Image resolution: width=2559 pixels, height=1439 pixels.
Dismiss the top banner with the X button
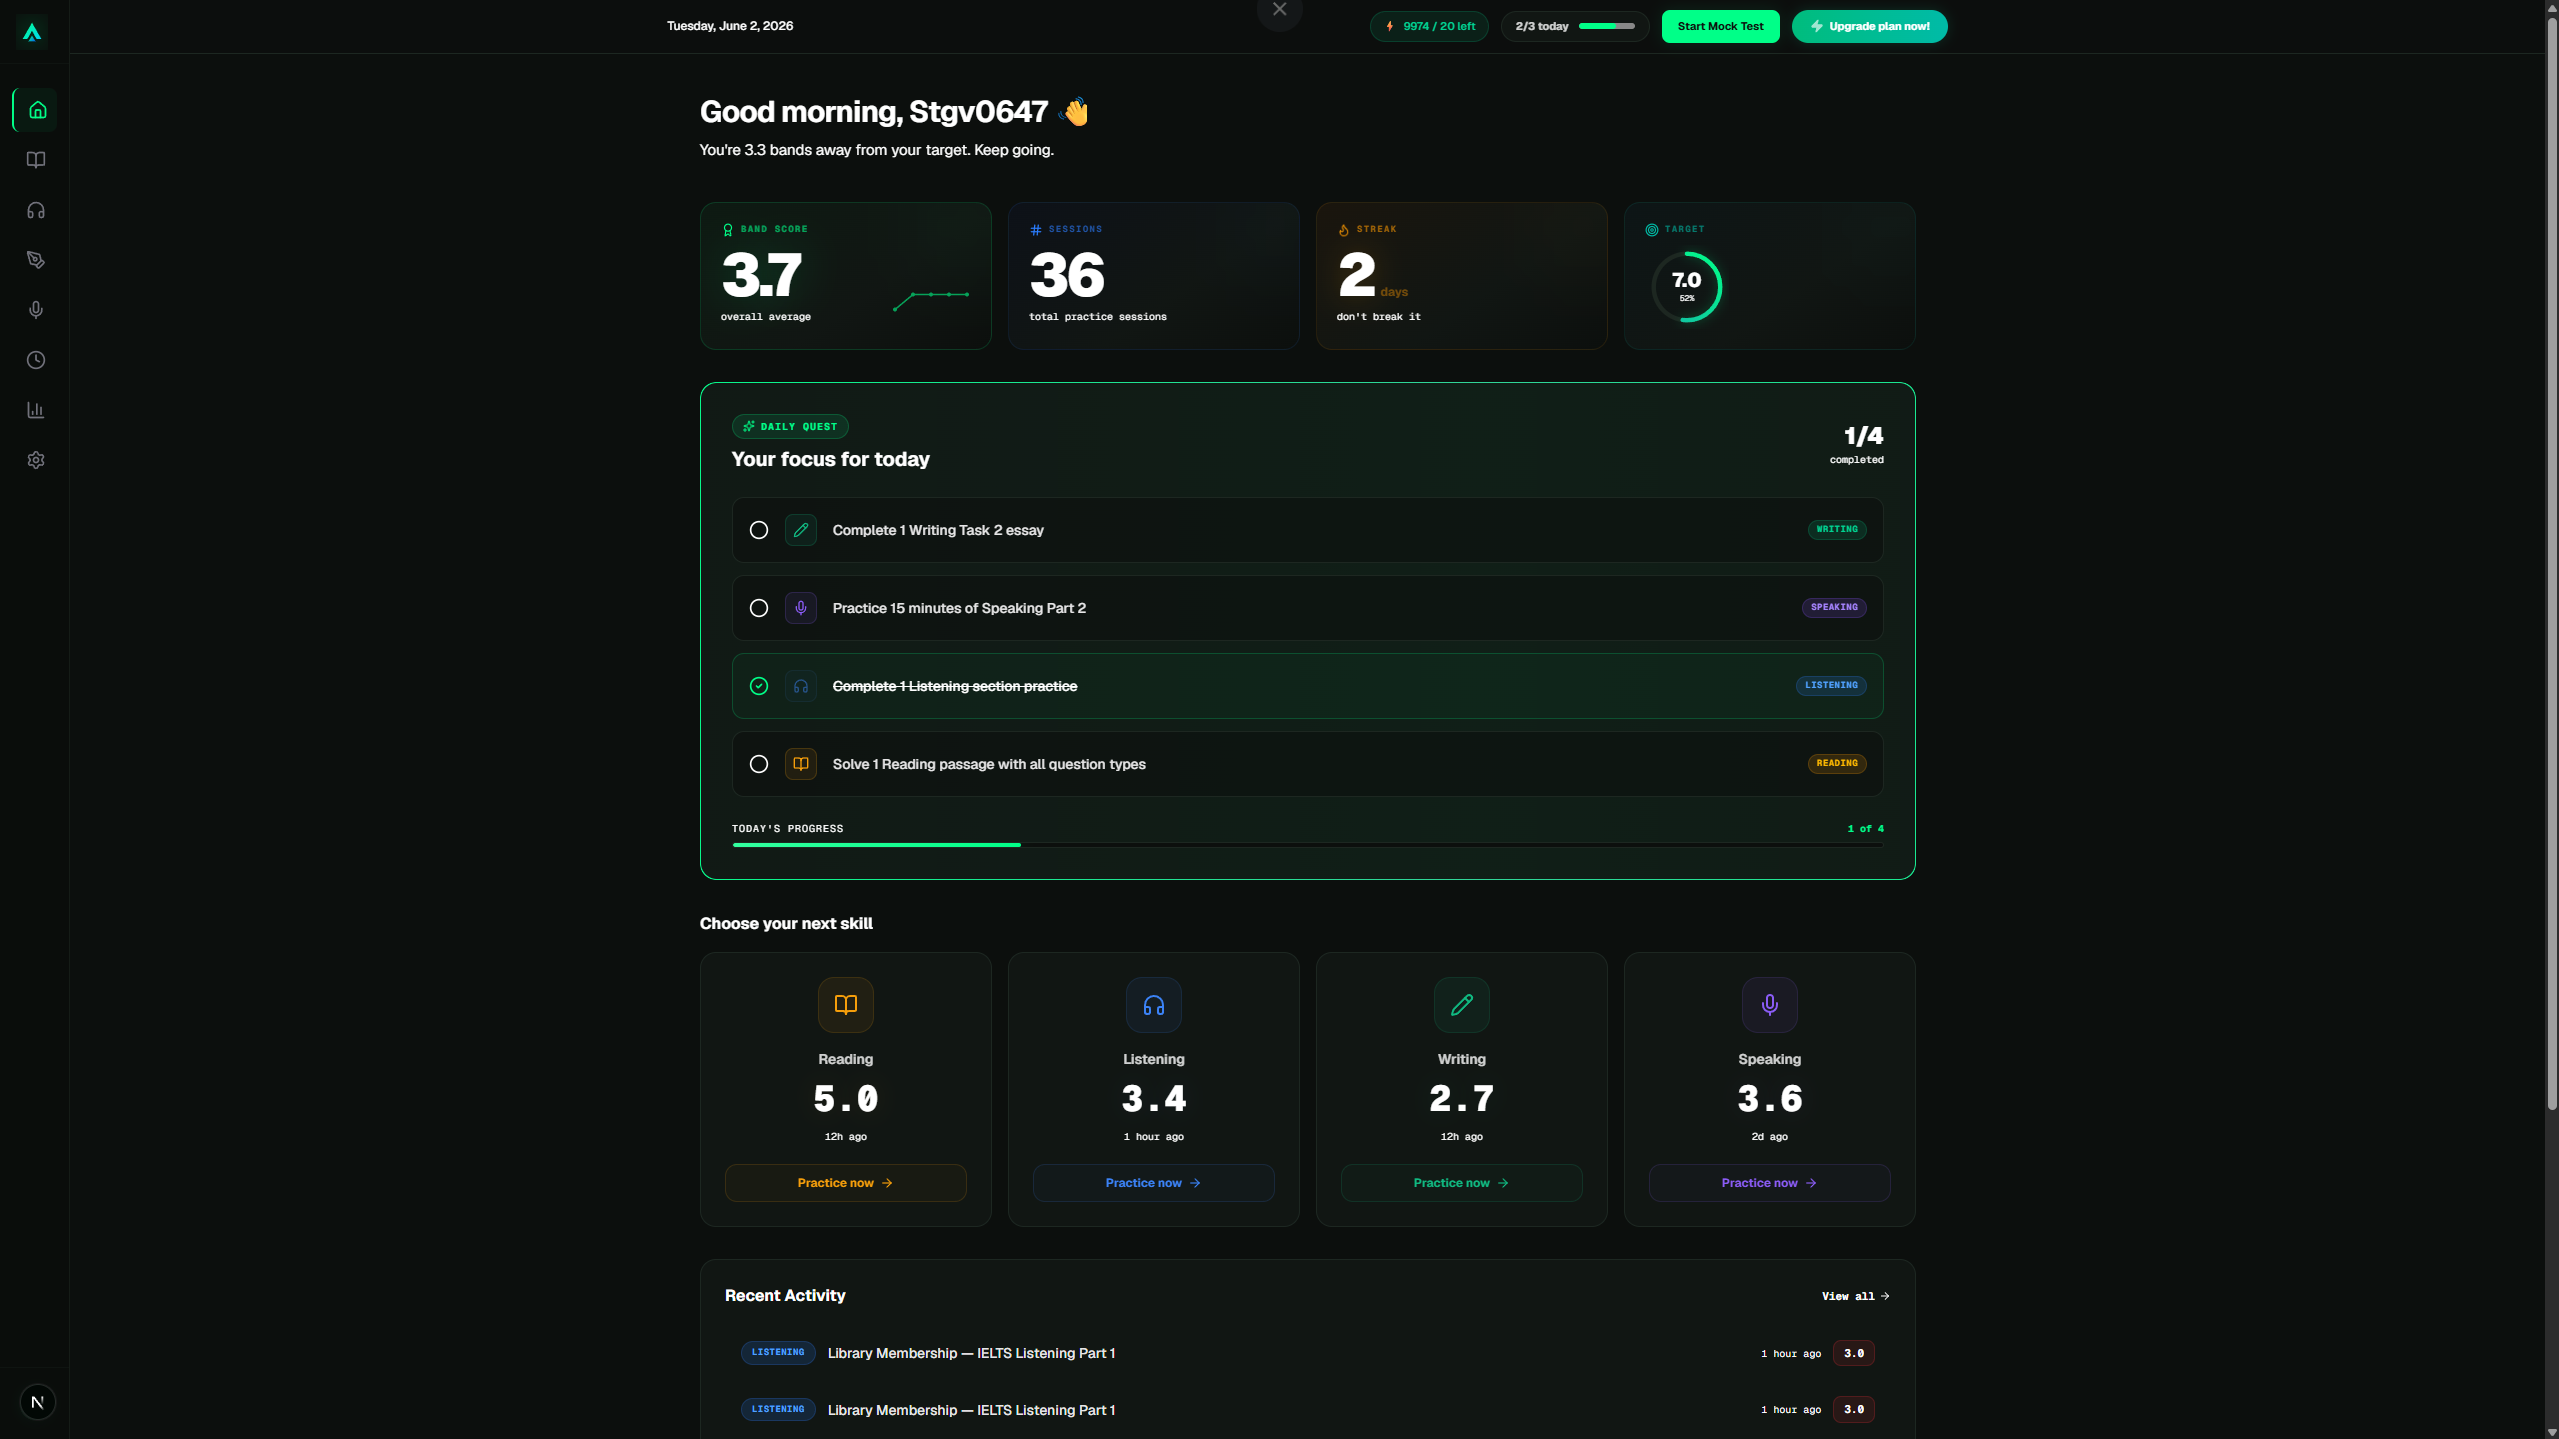[x=1280, y=10]
